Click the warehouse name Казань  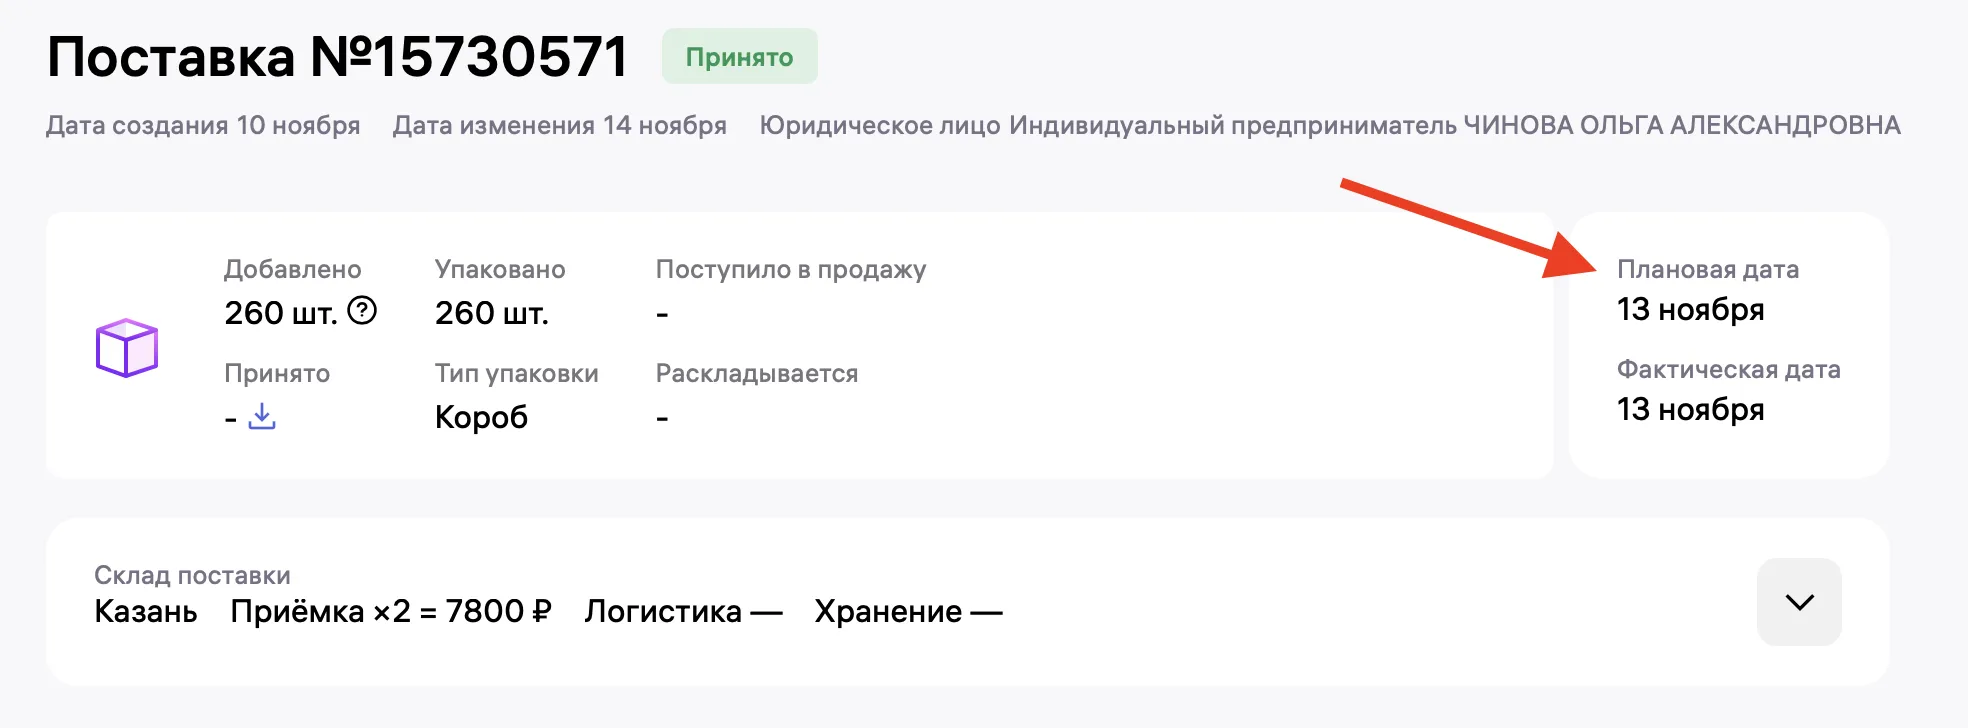pyautogui.click(x=146, y=610)
